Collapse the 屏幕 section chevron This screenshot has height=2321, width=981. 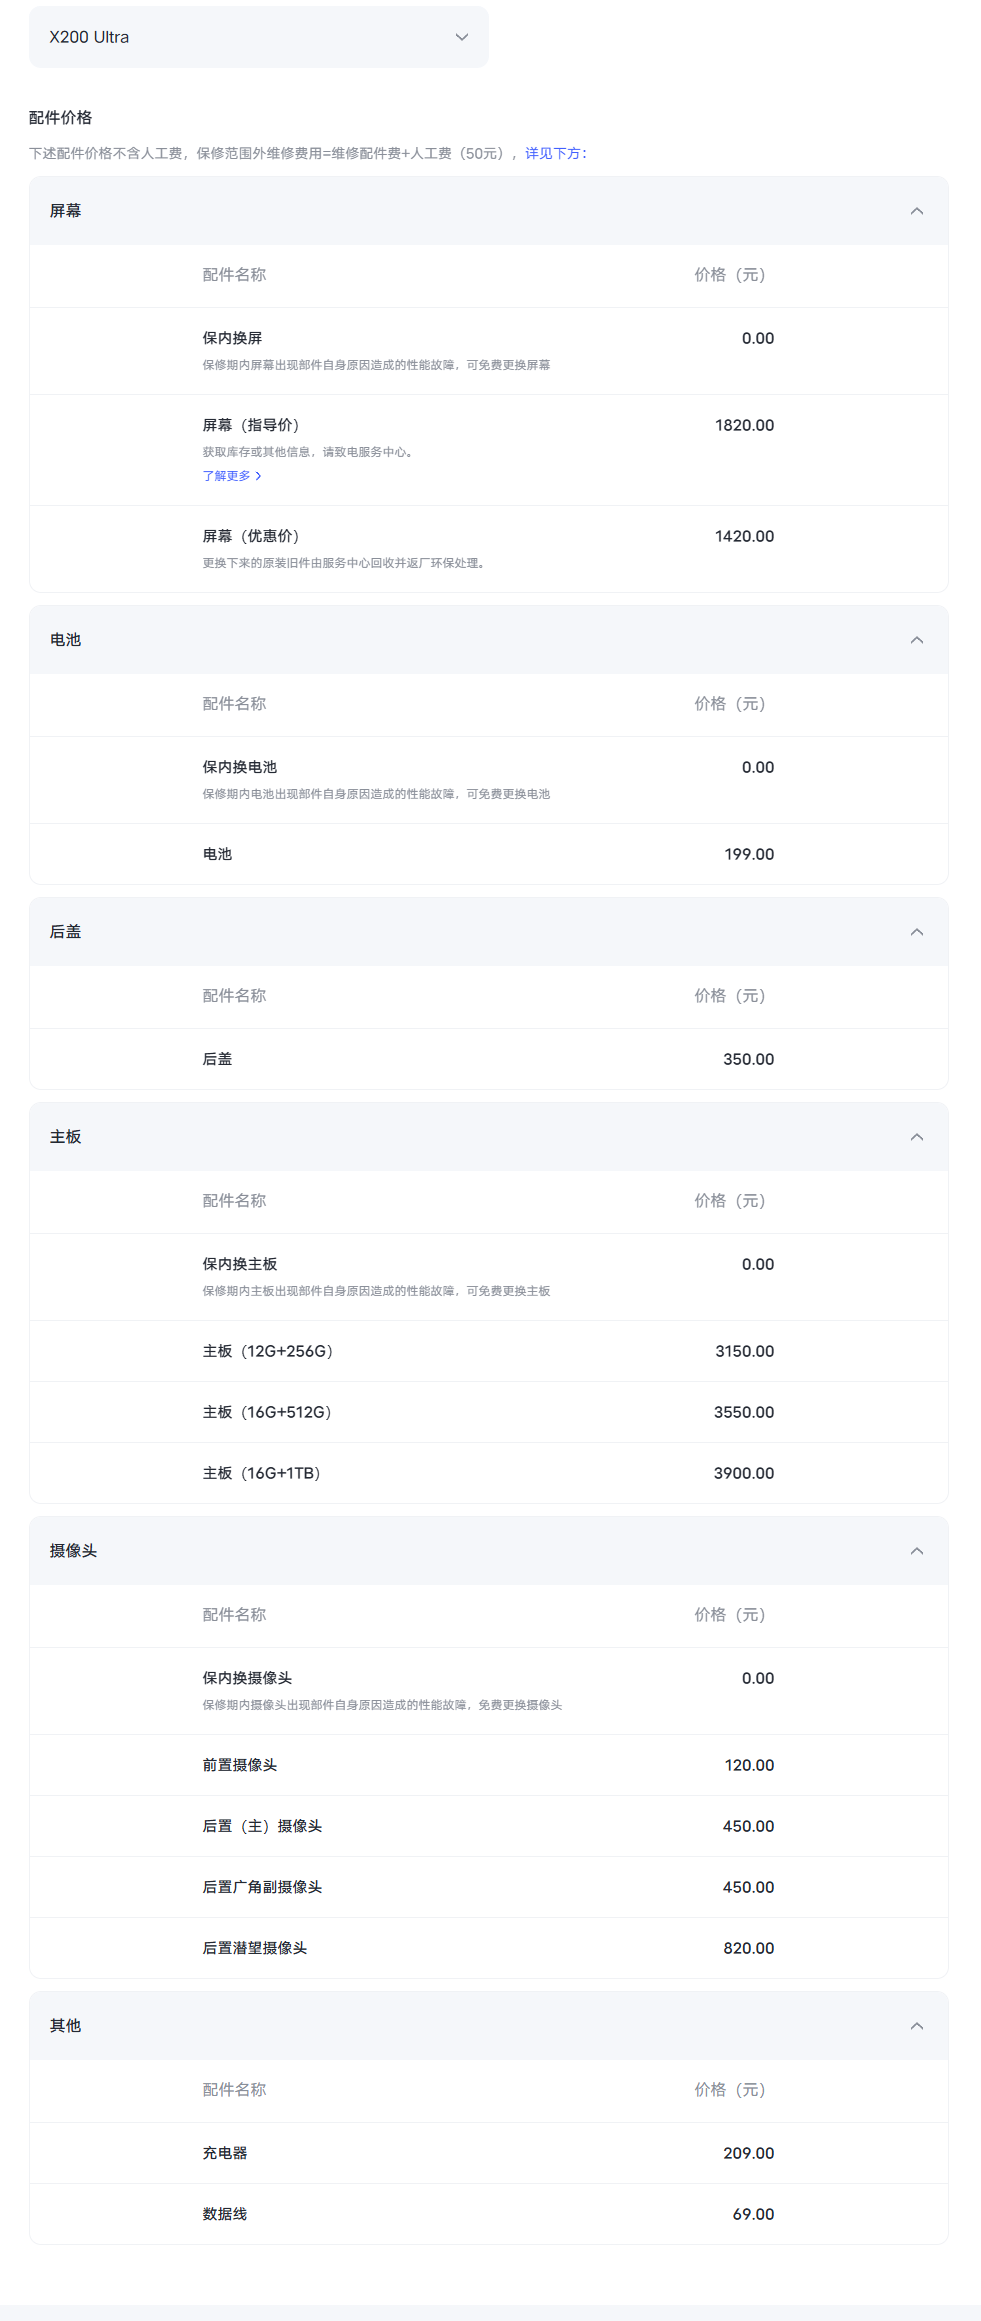(x=916, y=211)
